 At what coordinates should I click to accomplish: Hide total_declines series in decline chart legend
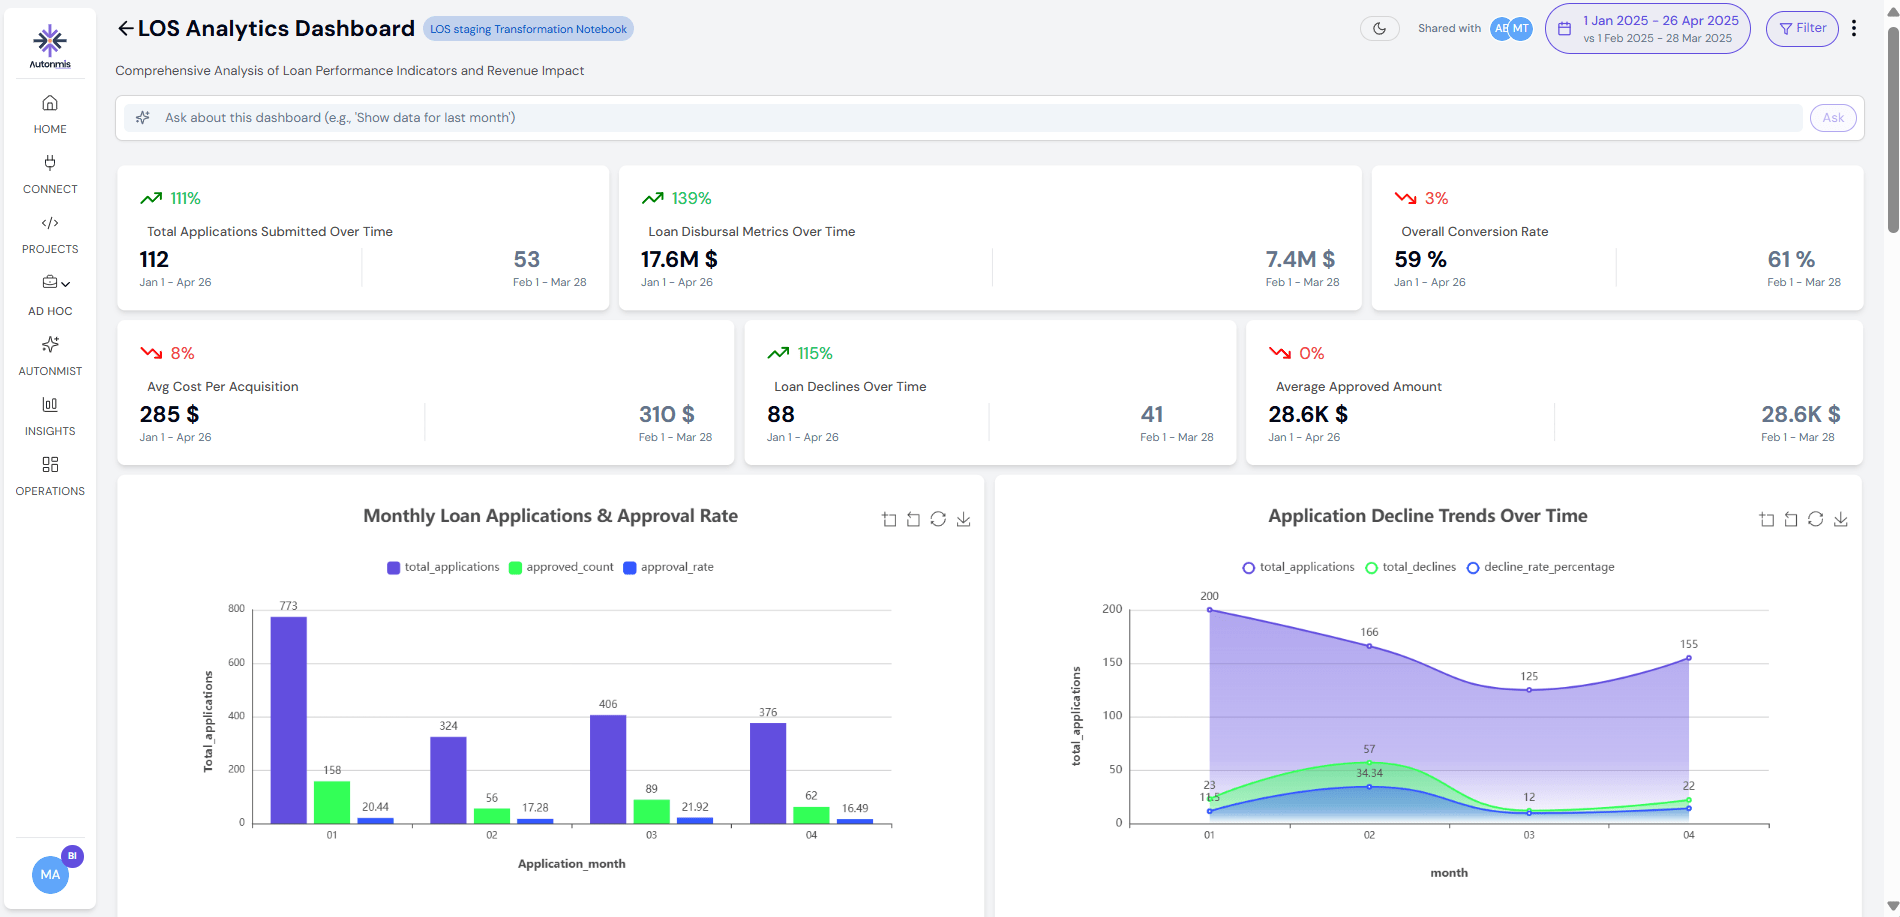[x=1411, y=567]
